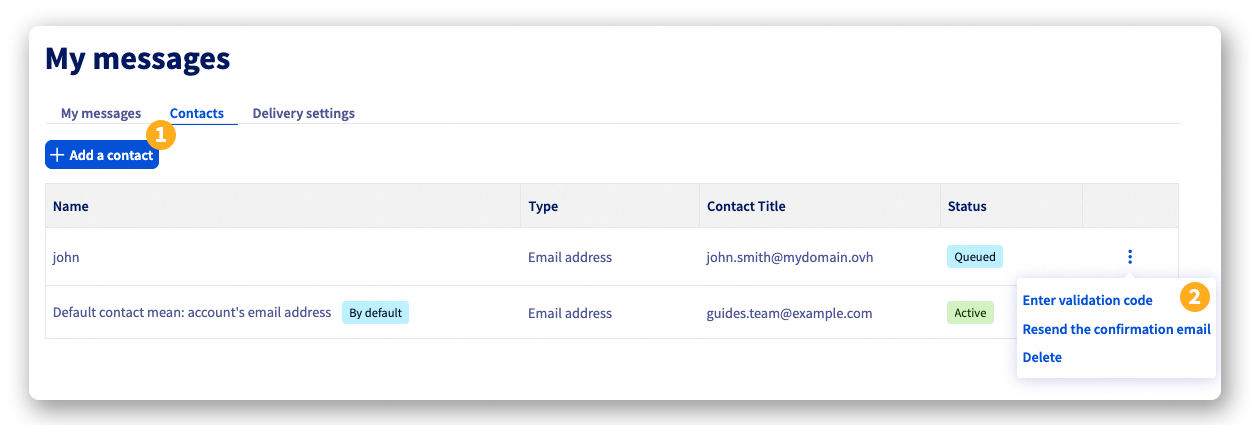Open the three-dot actions menu for john

[x=1130, y=257]
